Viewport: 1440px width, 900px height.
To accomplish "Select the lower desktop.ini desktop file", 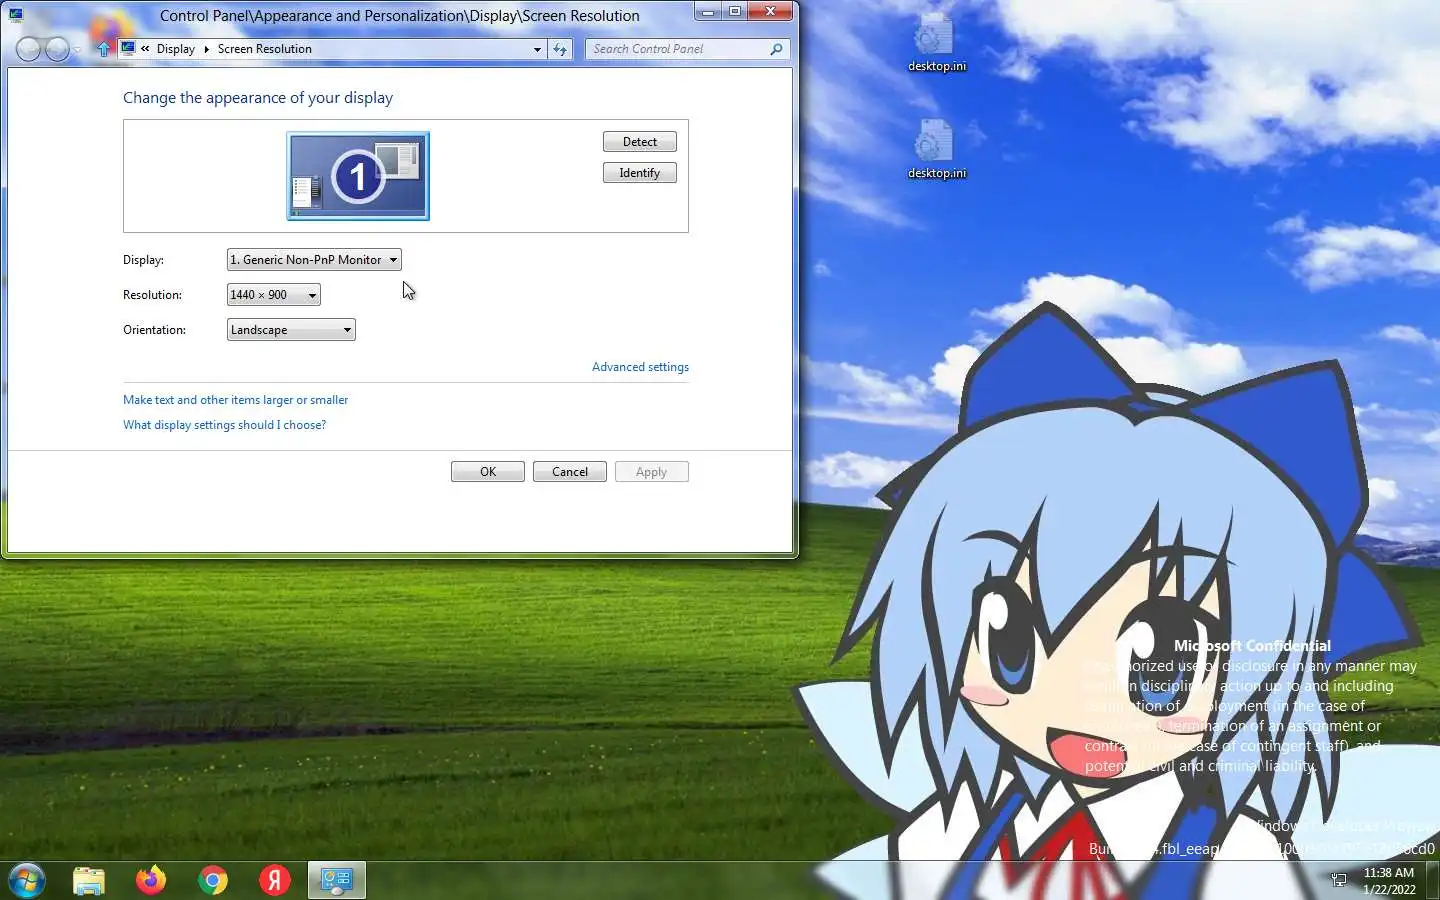I will [x=937, y=150].
